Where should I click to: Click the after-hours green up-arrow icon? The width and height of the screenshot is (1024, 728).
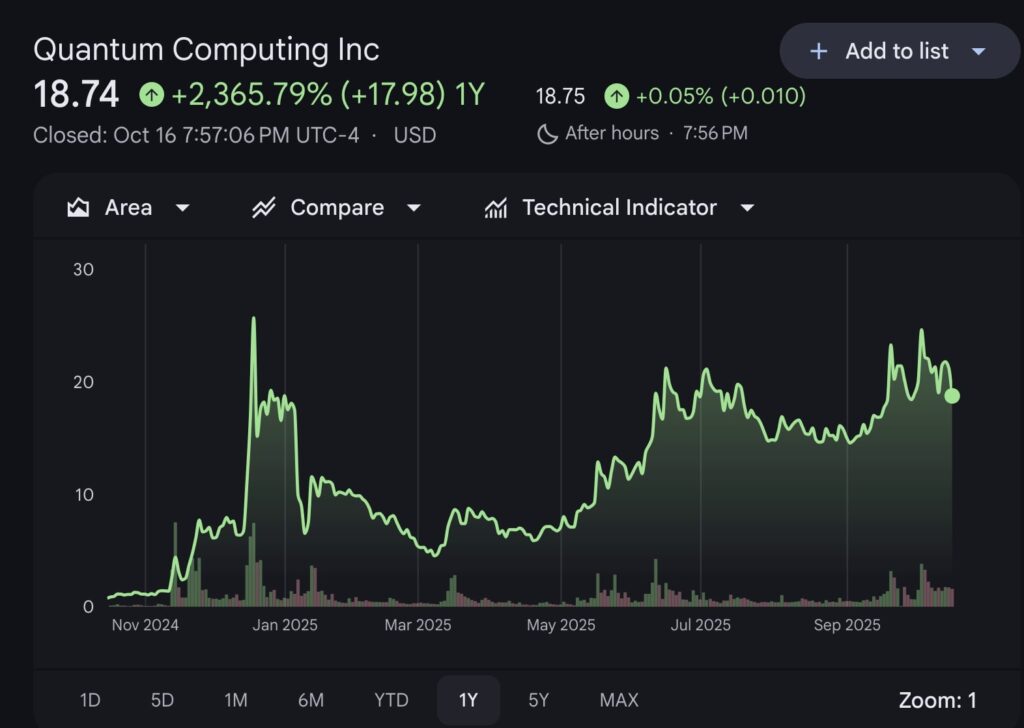tap(616, 96)
